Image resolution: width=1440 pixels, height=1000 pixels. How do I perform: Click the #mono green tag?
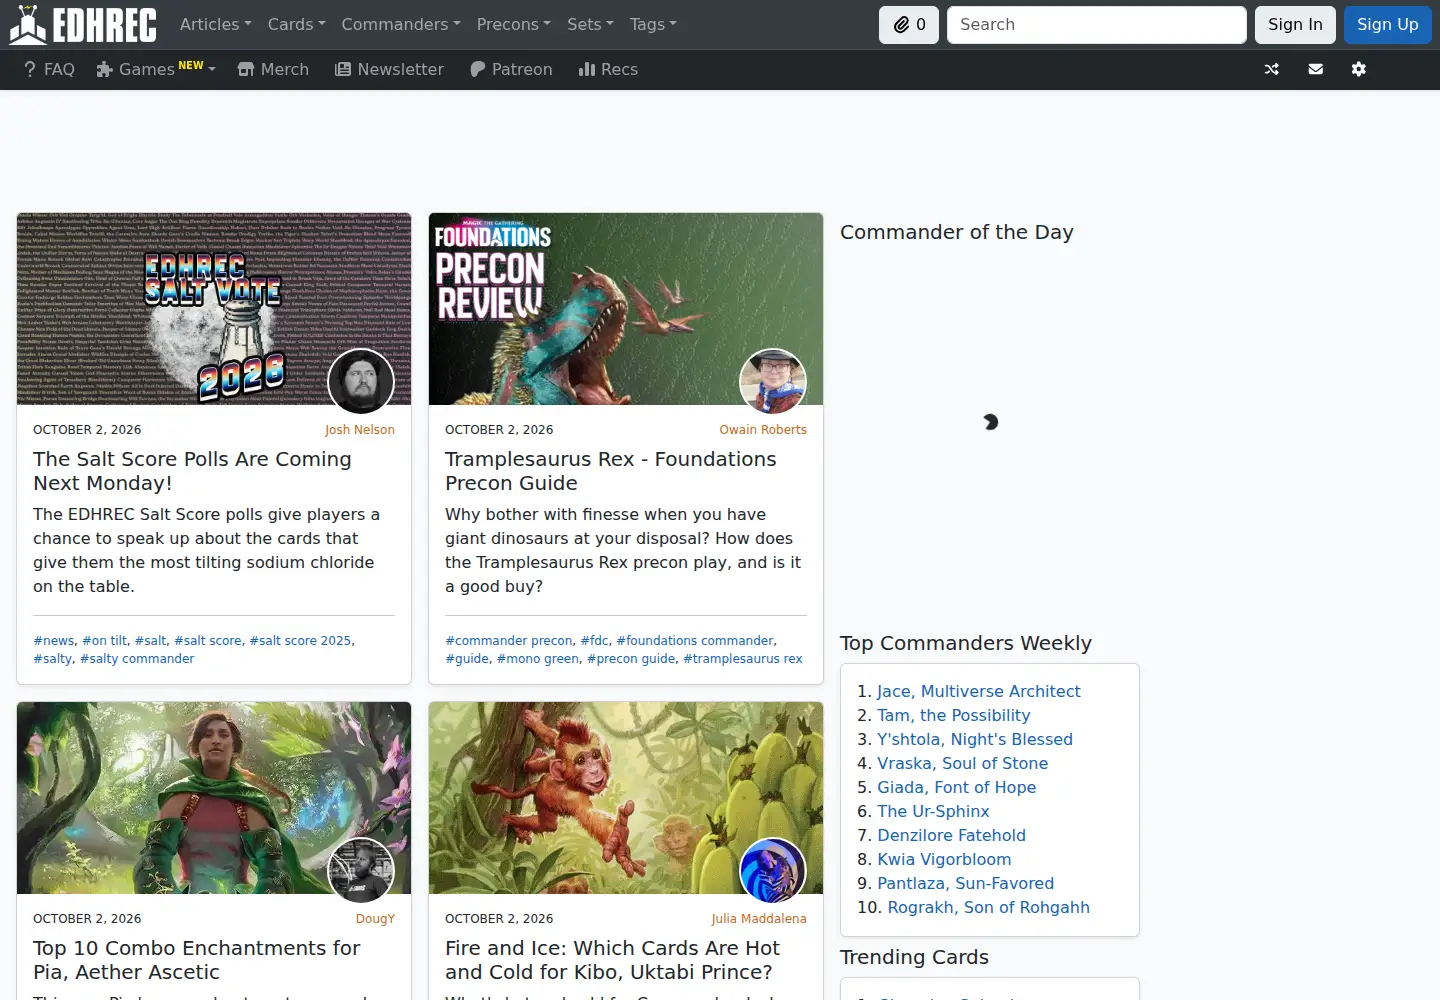click(x=538, y=659)
